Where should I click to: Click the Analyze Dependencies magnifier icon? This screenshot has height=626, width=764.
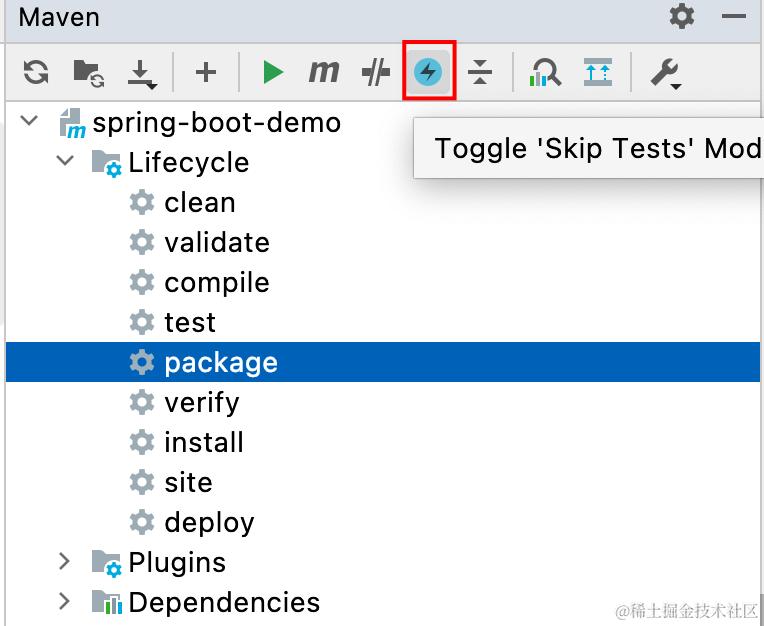545,71
